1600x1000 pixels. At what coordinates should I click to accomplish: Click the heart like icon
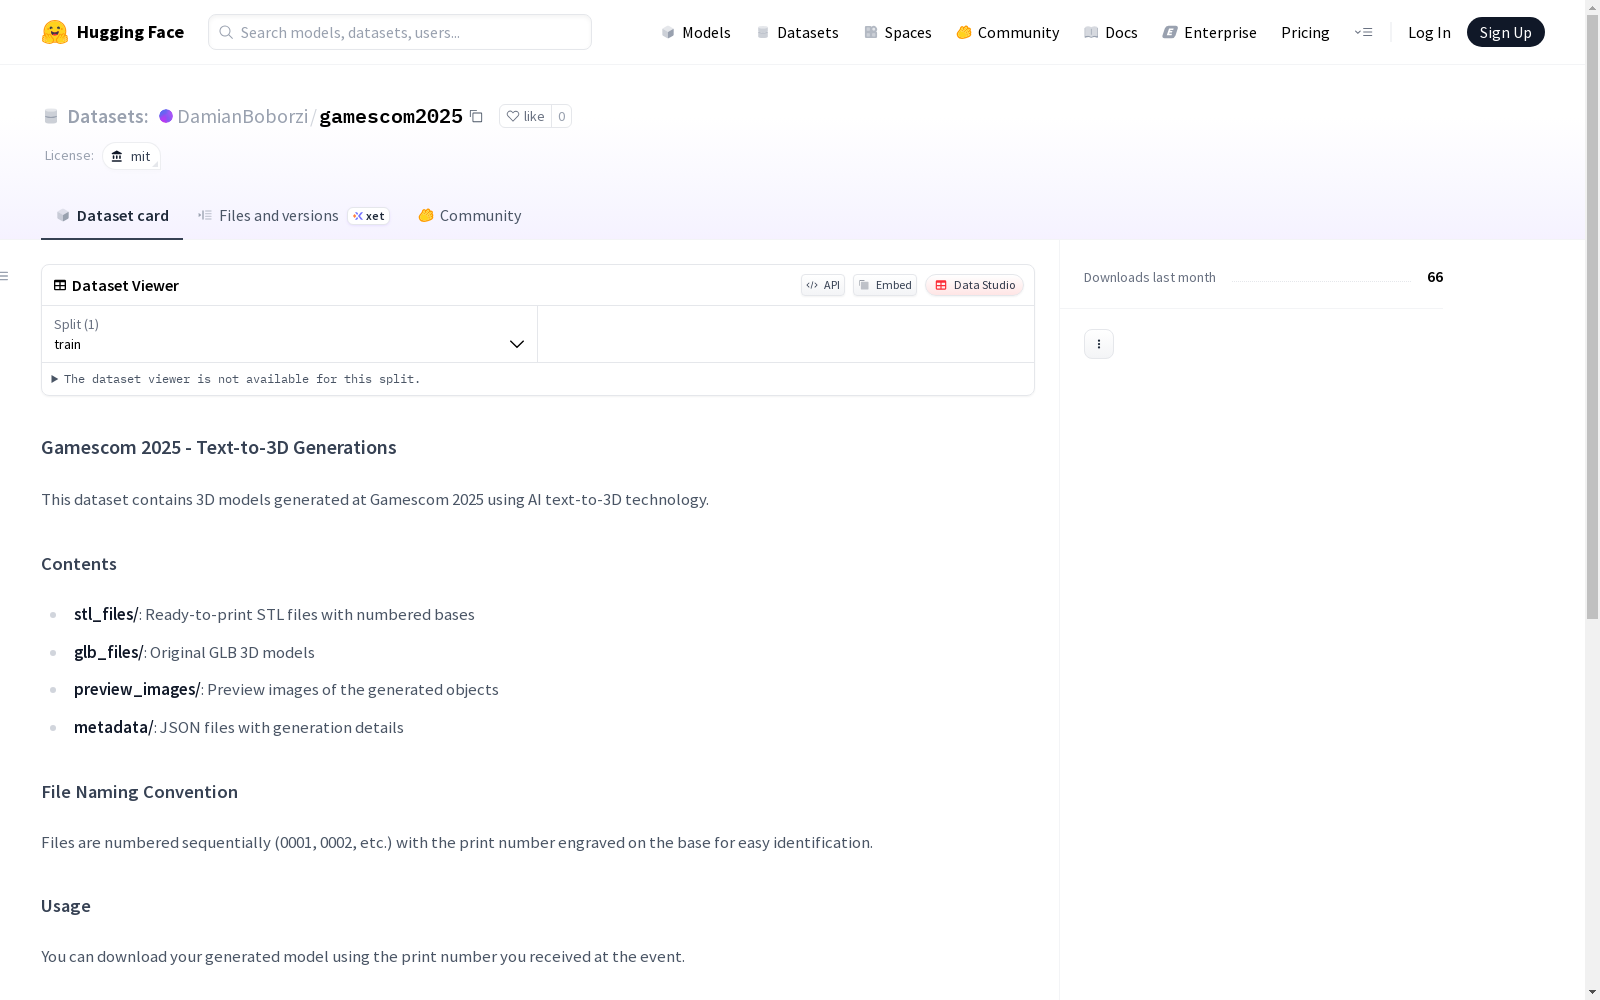513,116
